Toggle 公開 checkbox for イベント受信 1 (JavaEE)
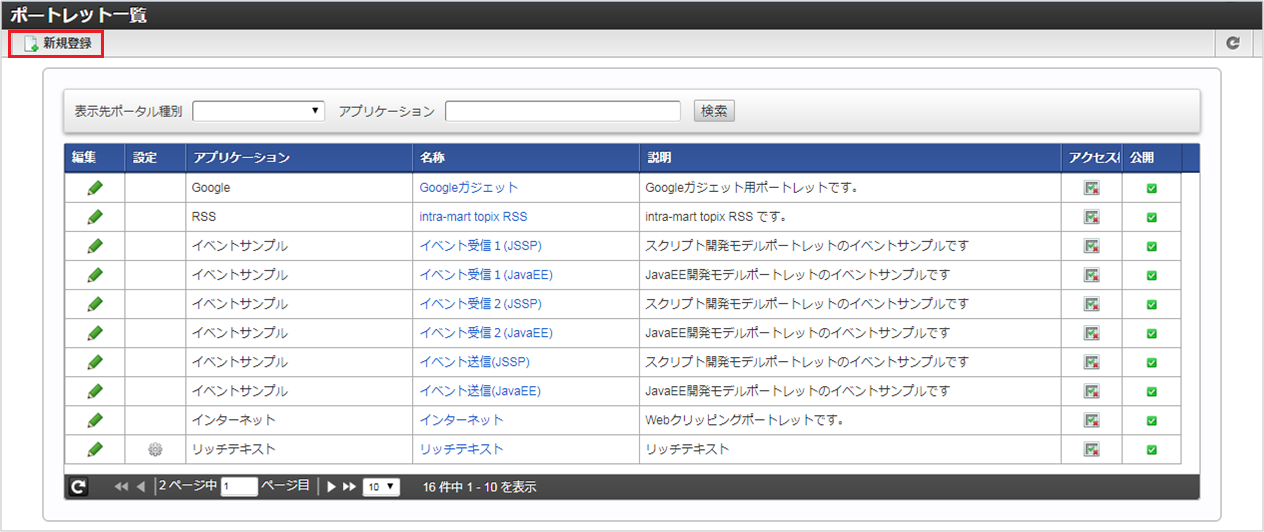 [x=1151, y=275]
